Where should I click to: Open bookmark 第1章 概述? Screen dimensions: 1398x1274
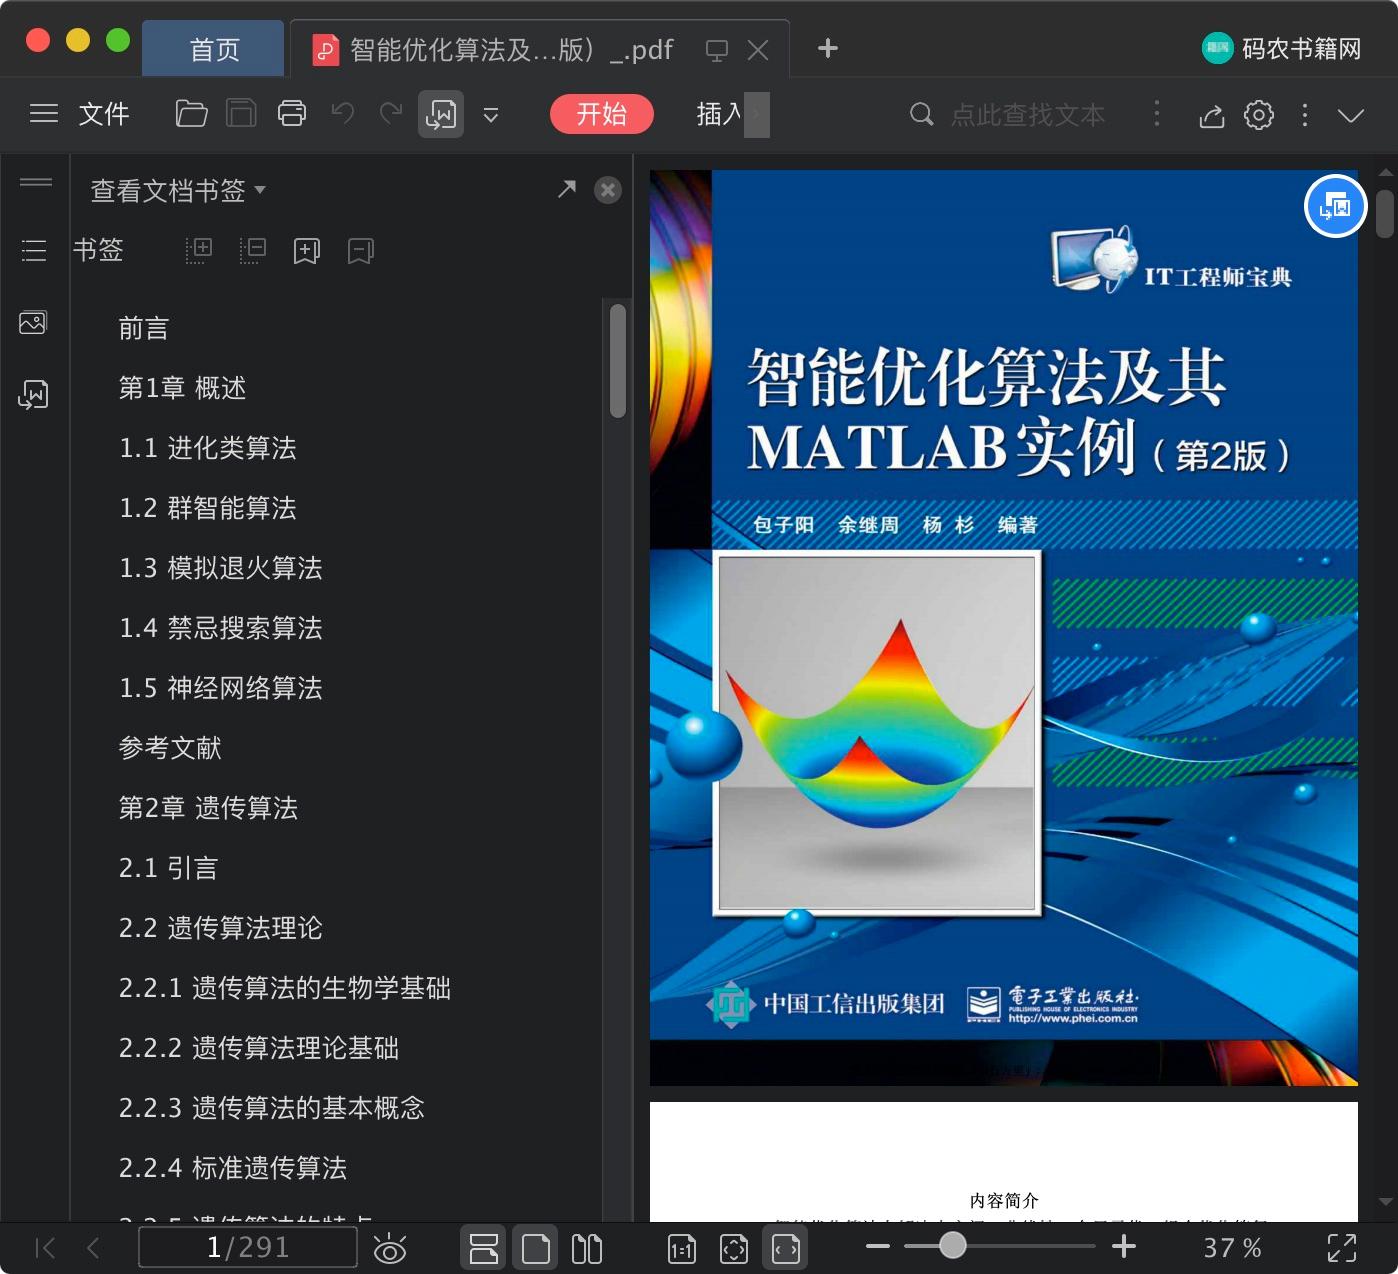point(182,388)
